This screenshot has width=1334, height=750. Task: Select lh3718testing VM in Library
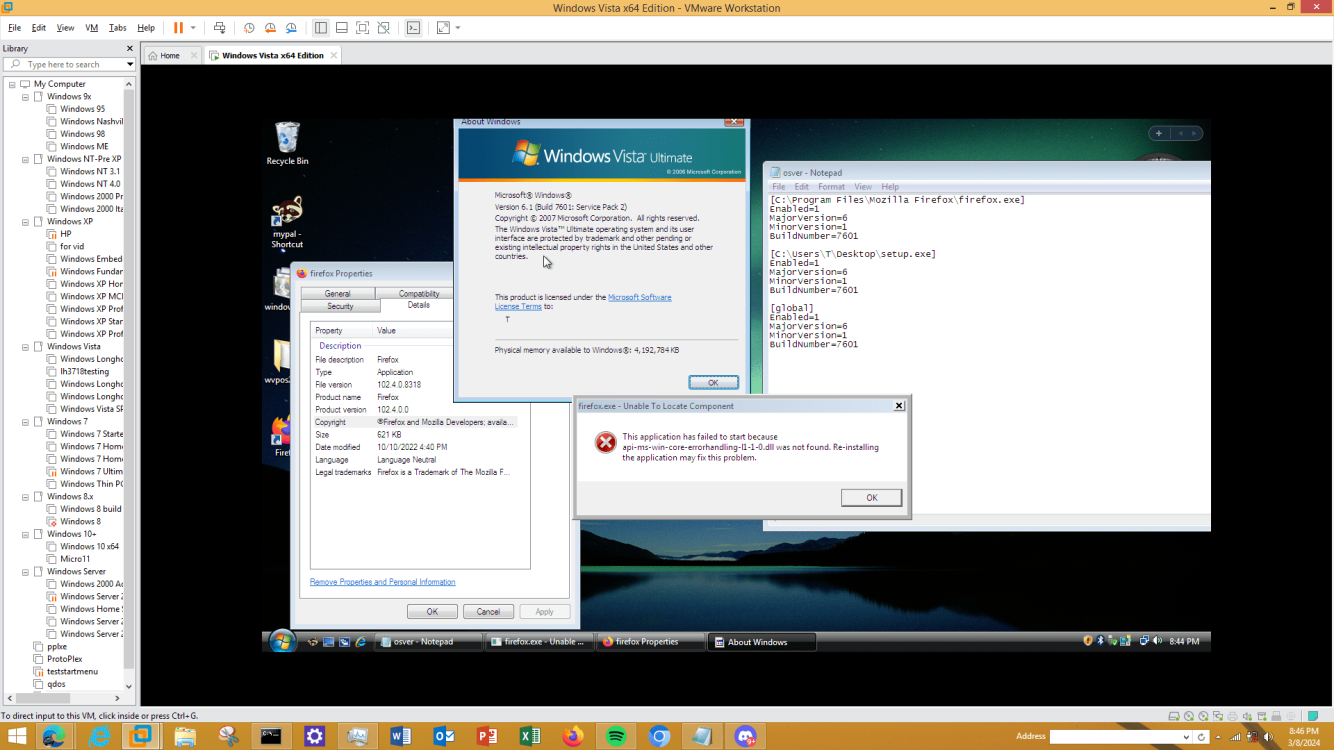click(84, 372)
